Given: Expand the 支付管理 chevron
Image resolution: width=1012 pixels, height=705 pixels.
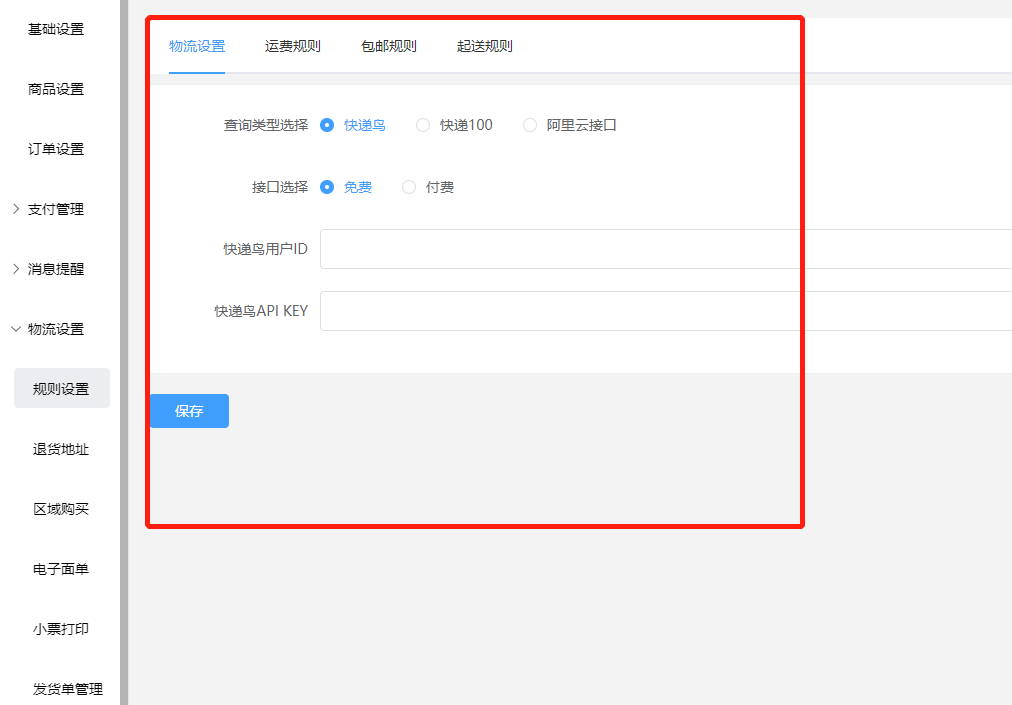Looking at the screenshot, I should click(16, 209).
